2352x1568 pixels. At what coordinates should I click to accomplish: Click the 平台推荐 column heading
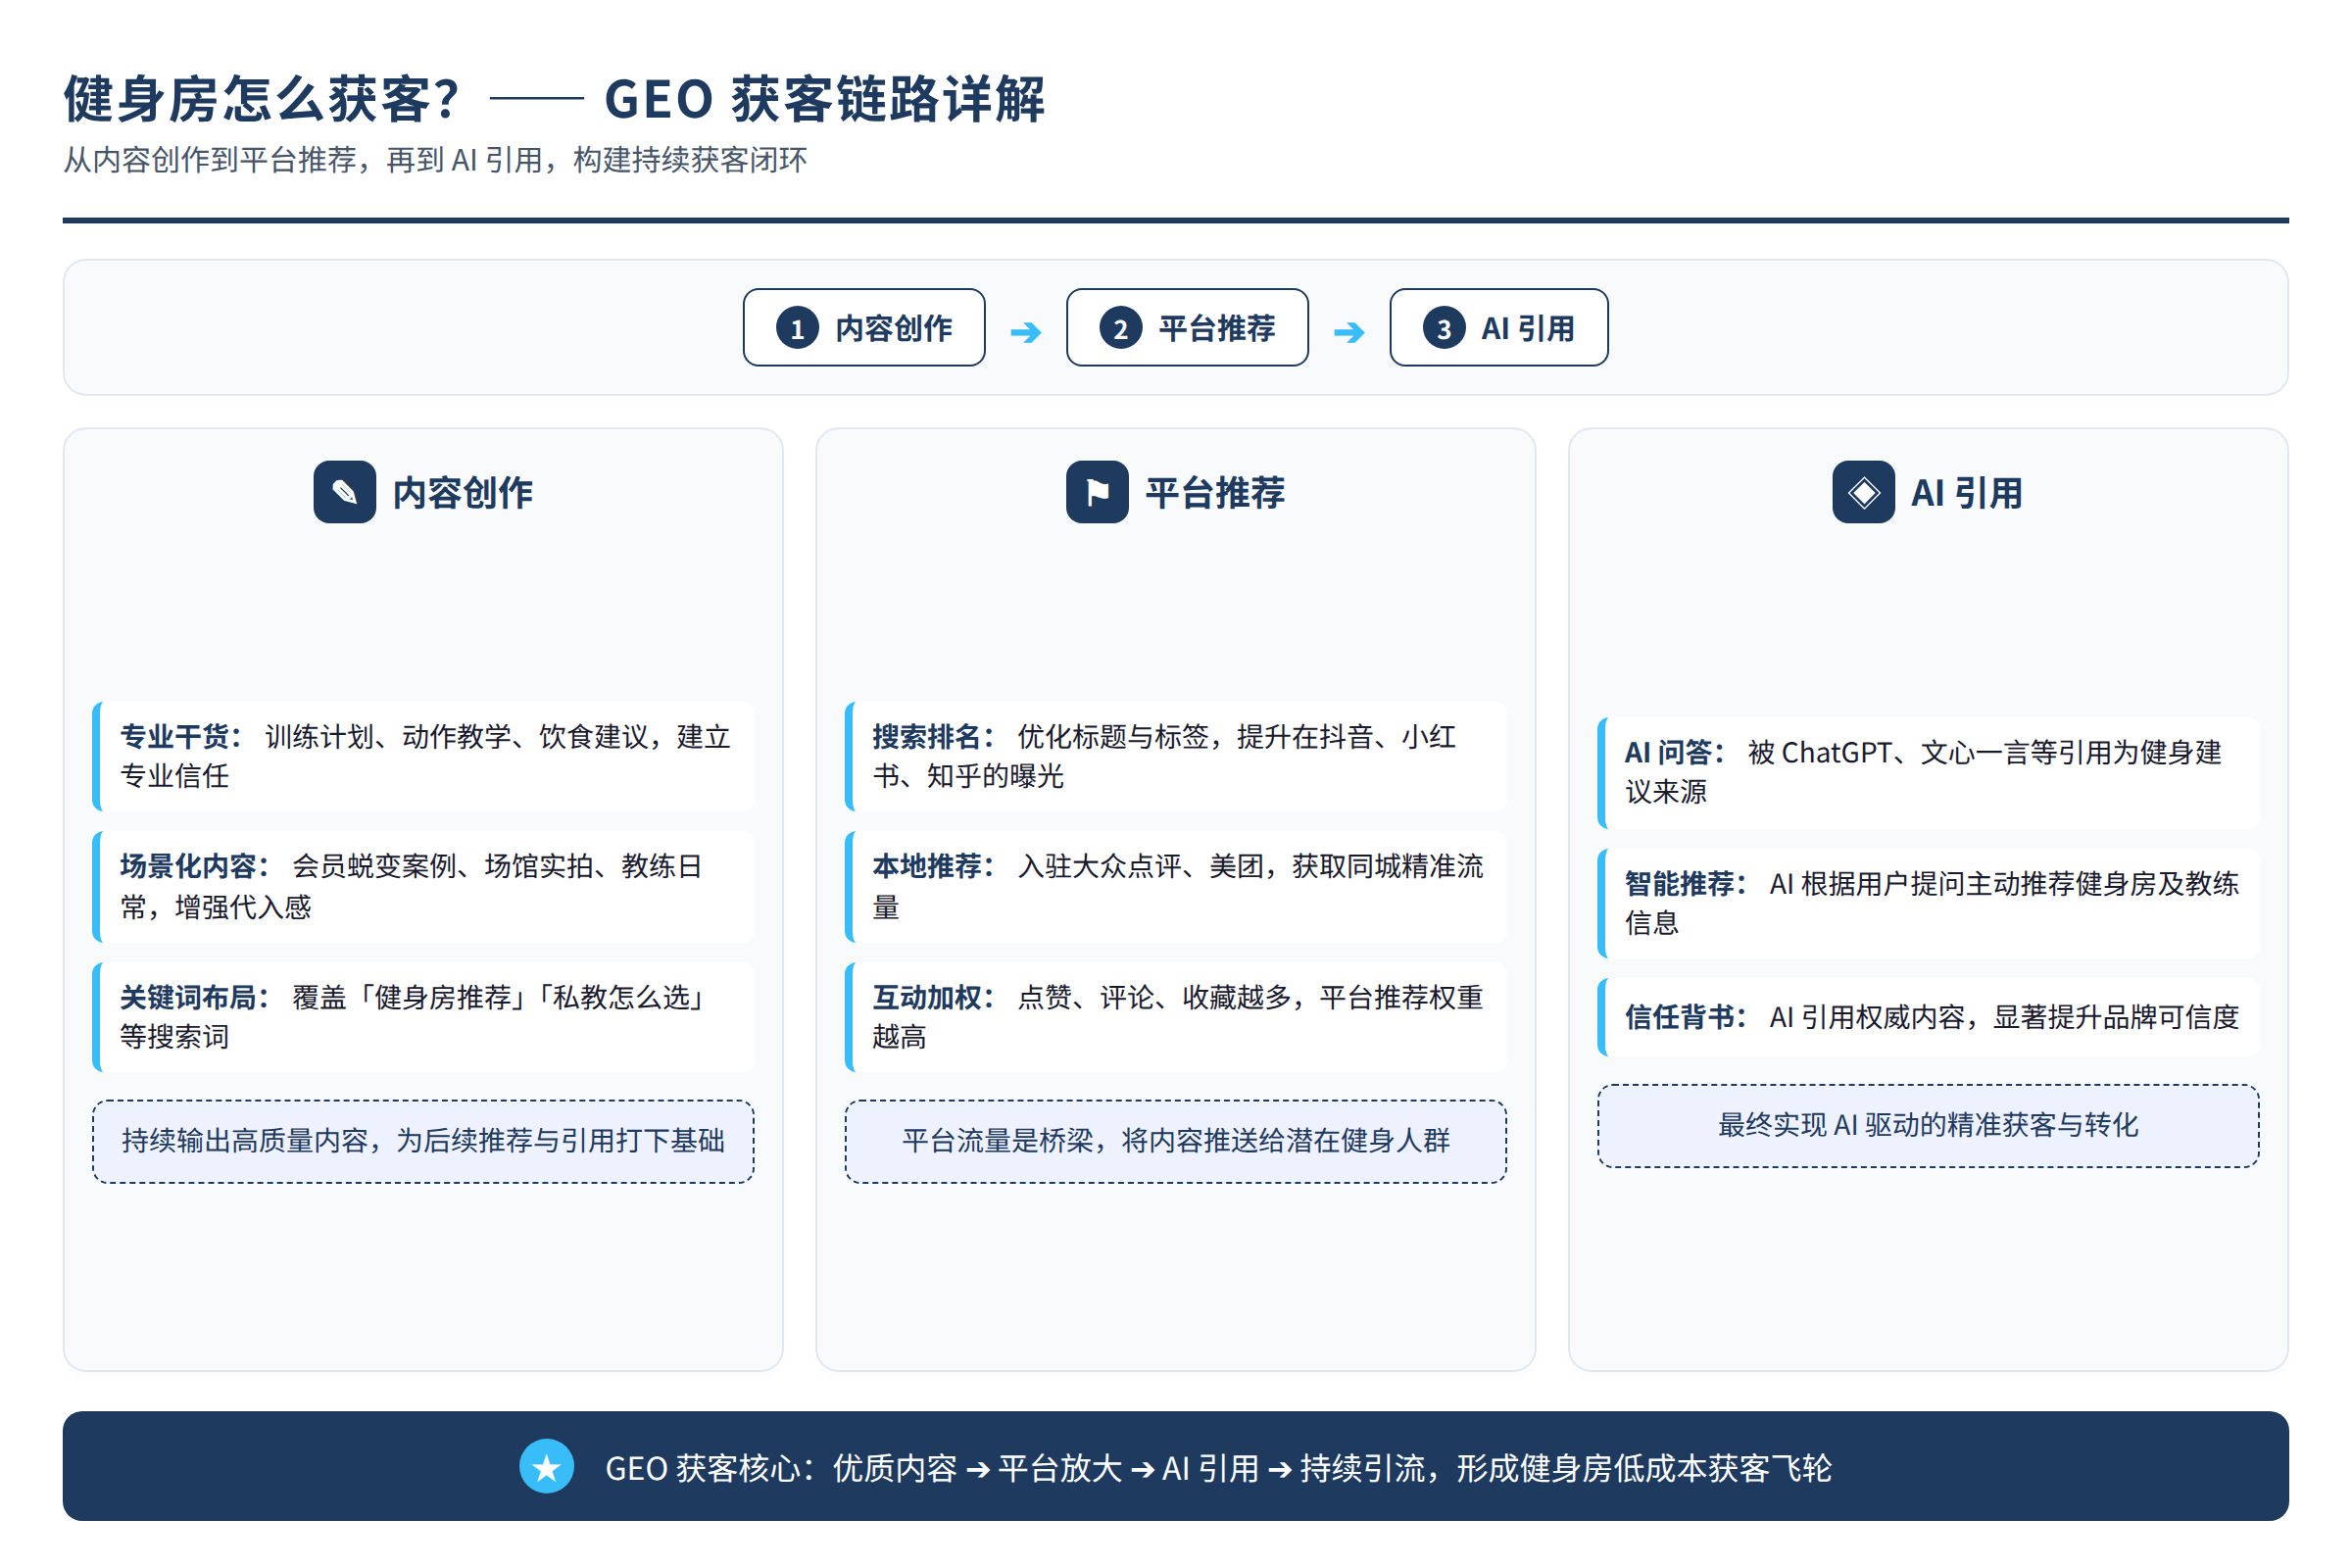(1214, 492)
